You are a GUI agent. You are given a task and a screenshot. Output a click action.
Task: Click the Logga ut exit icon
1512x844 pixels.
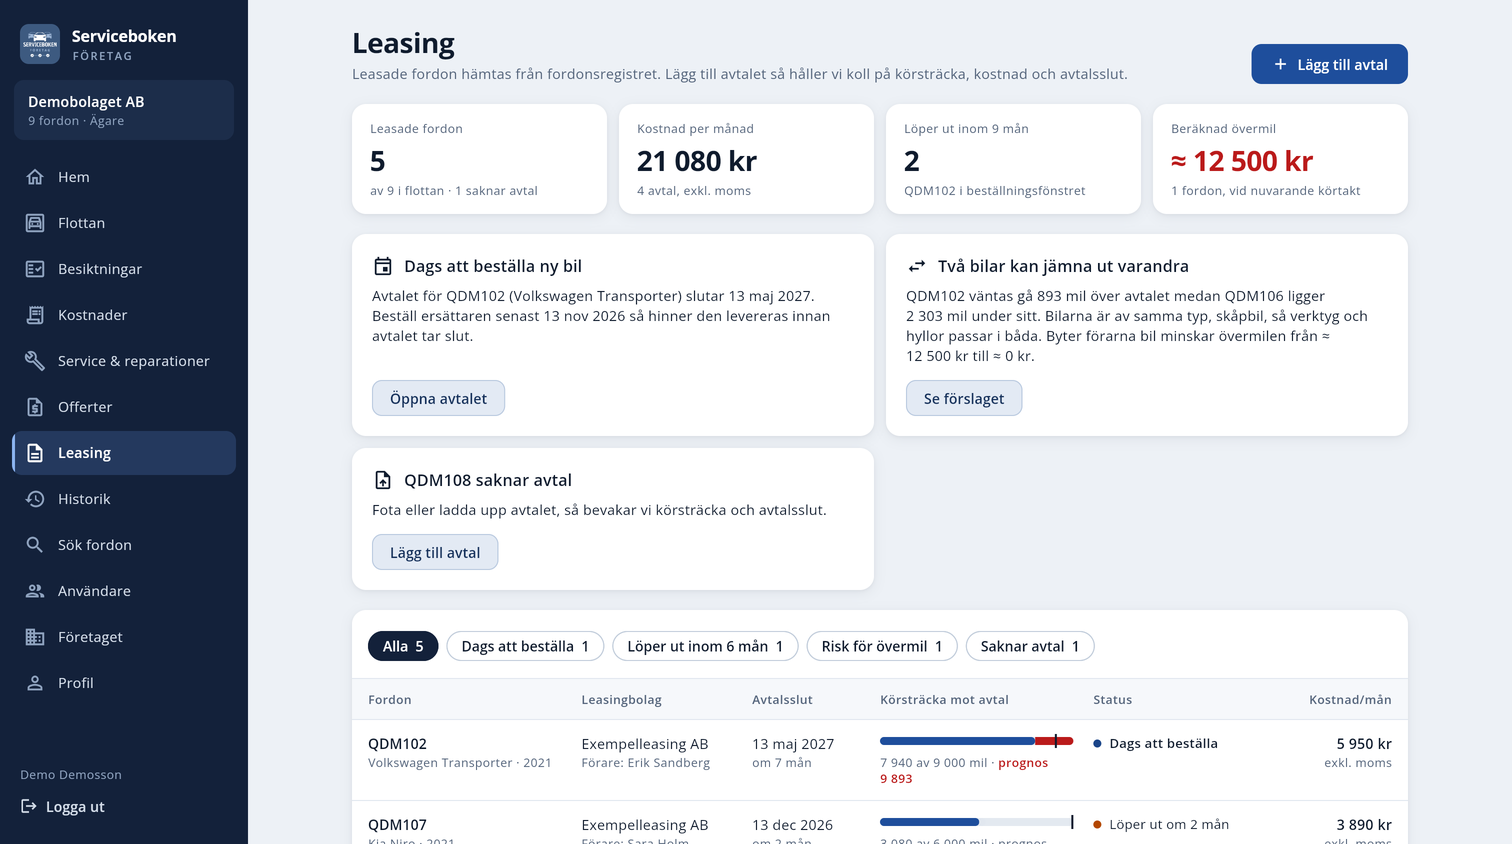coord(29,806)
